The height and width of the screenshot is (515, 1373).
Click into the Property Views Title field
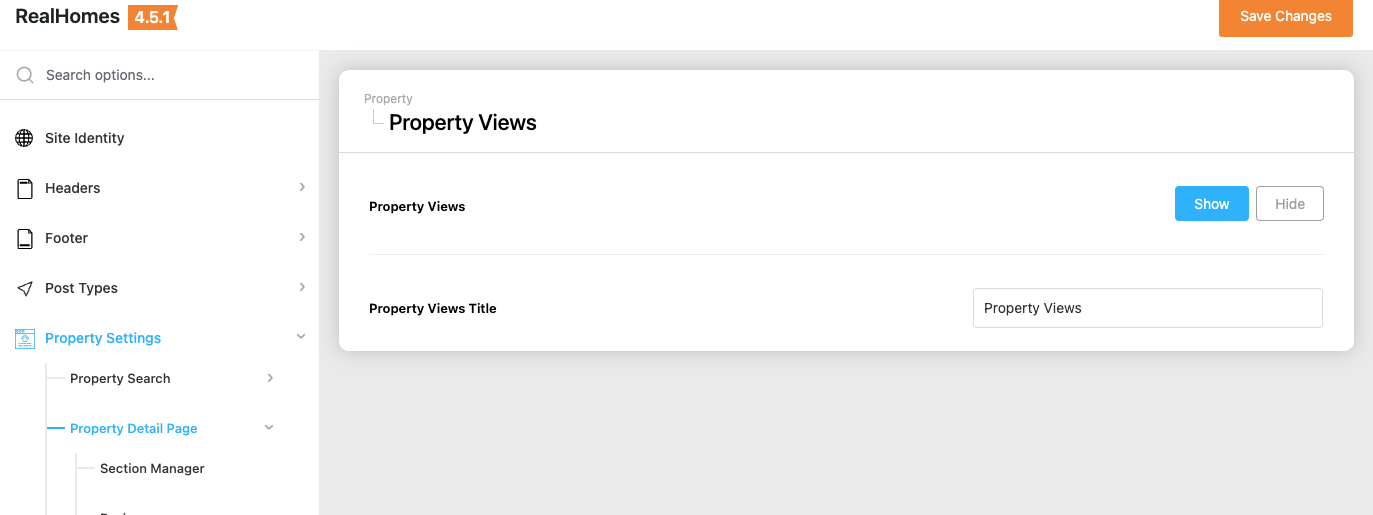coord(1147,308)
